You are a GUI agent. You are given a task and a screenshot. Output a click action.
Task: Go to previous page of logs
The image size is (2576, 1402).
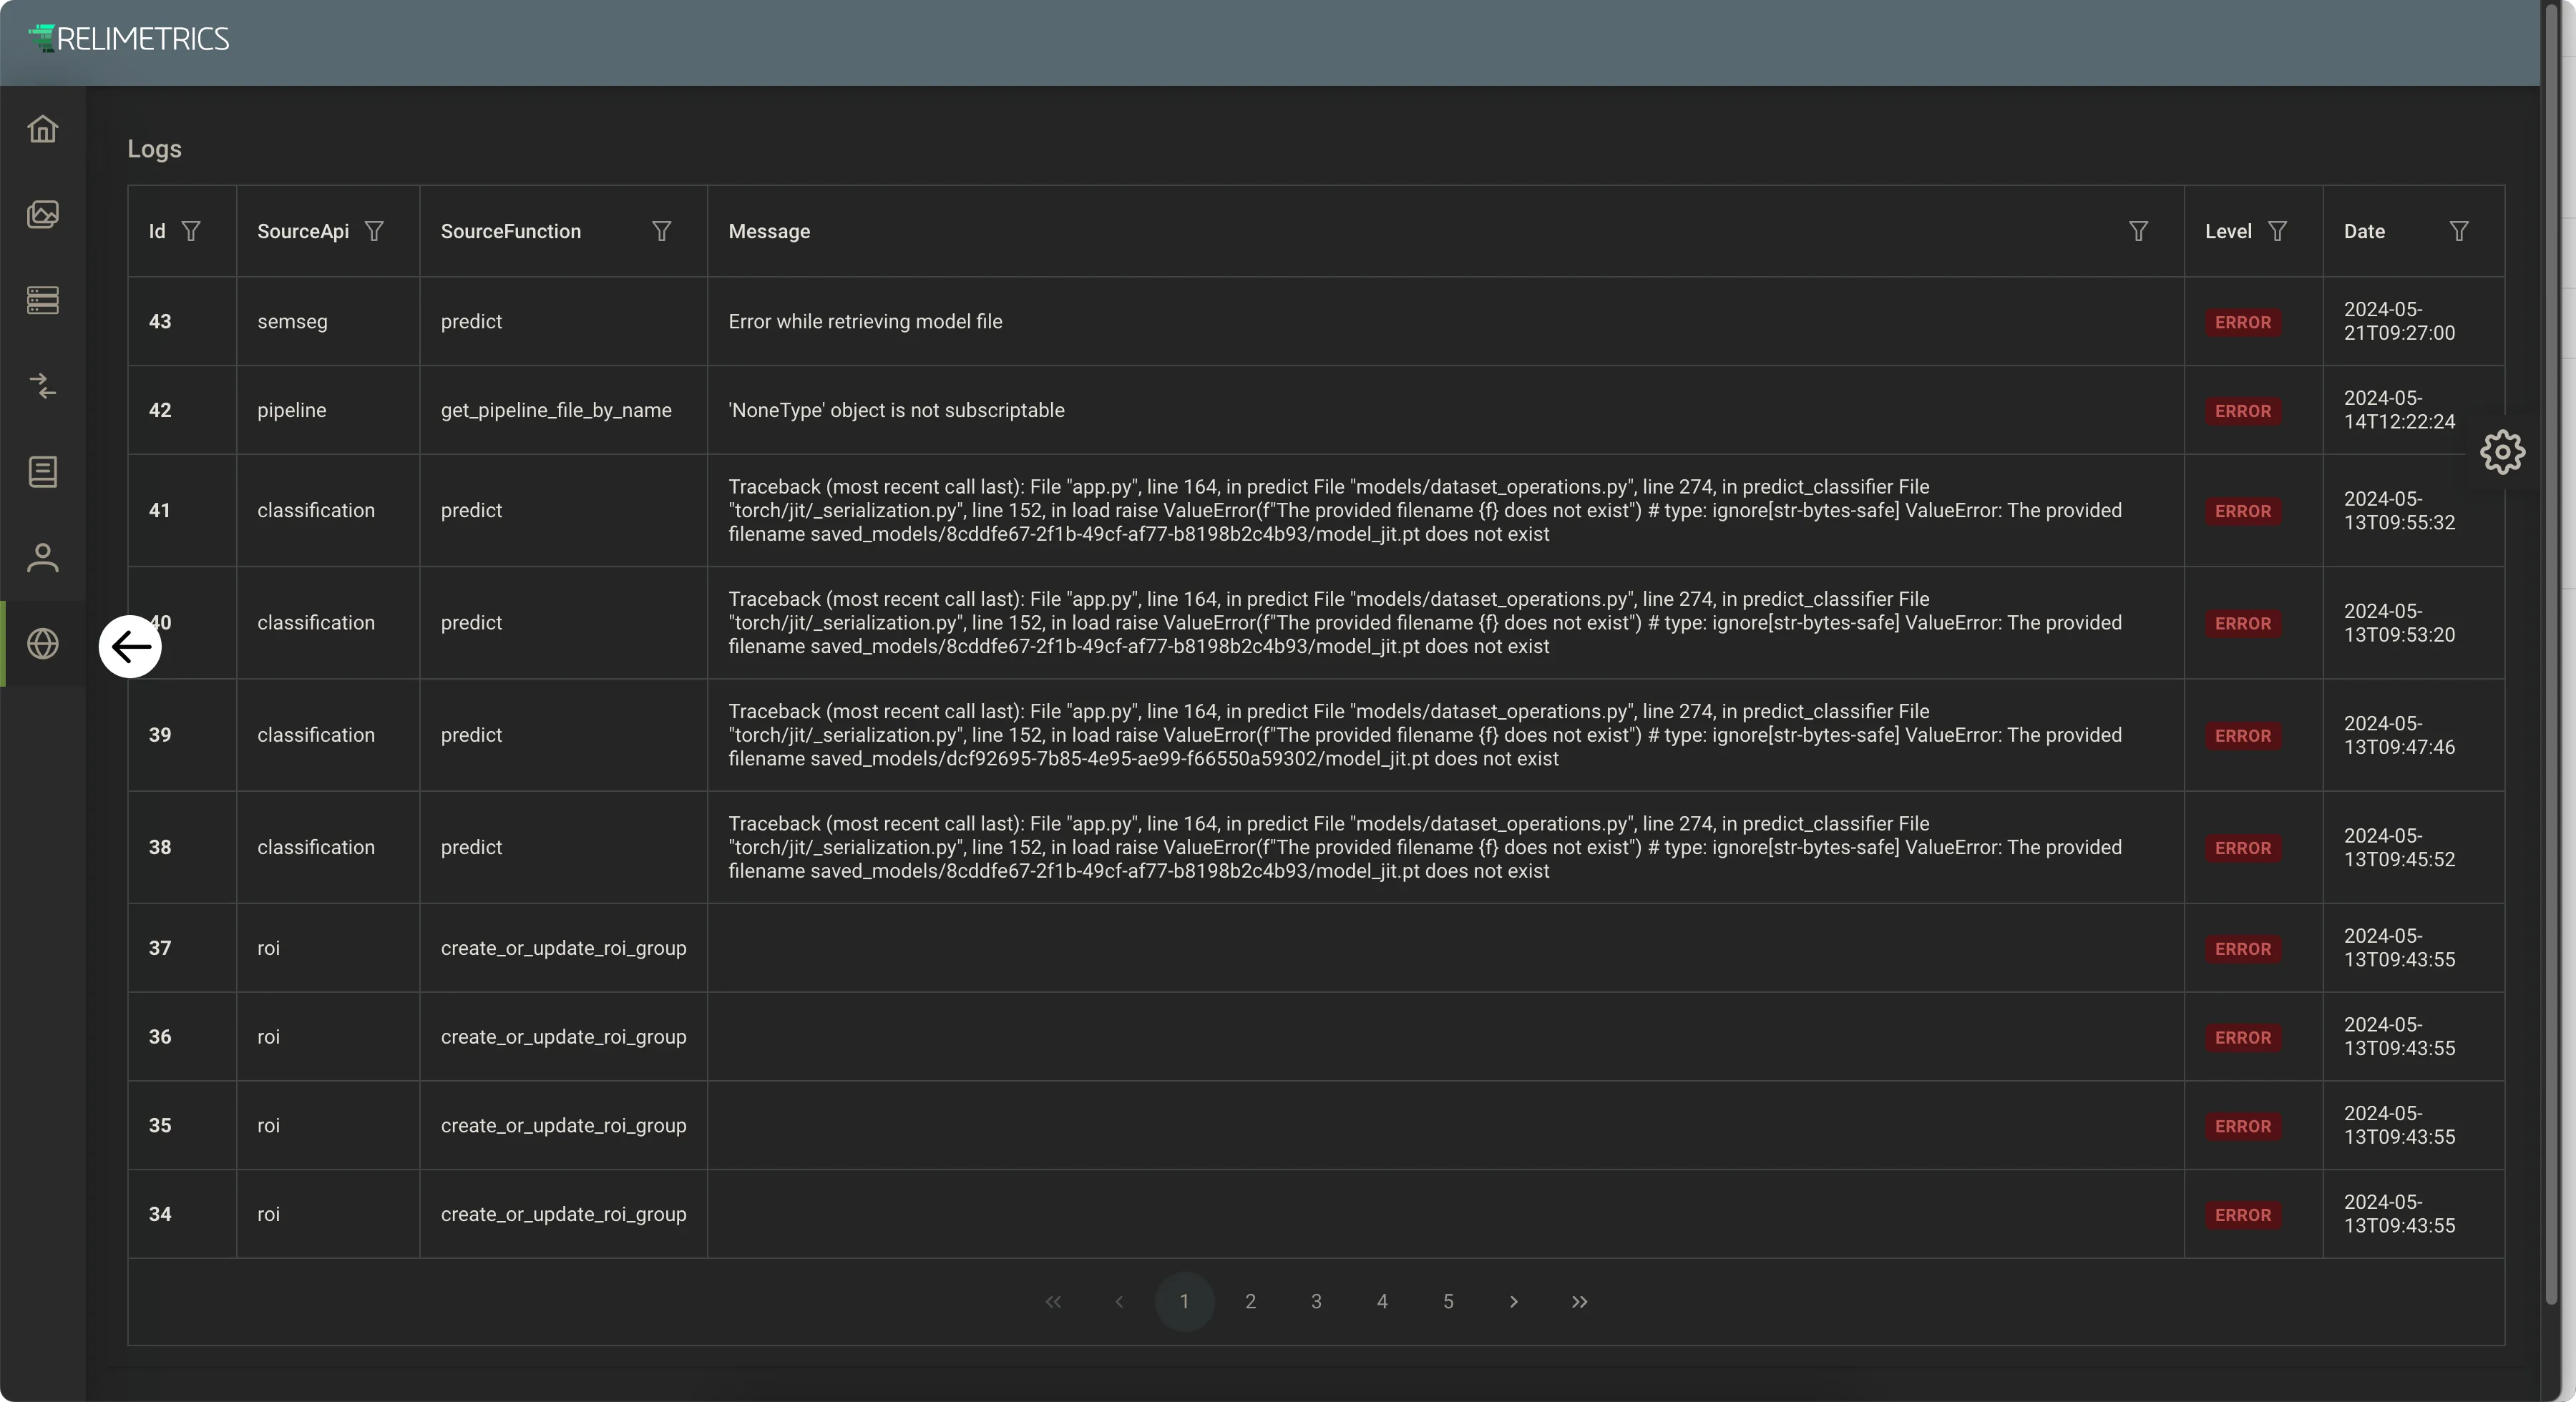[1119, 1301]
